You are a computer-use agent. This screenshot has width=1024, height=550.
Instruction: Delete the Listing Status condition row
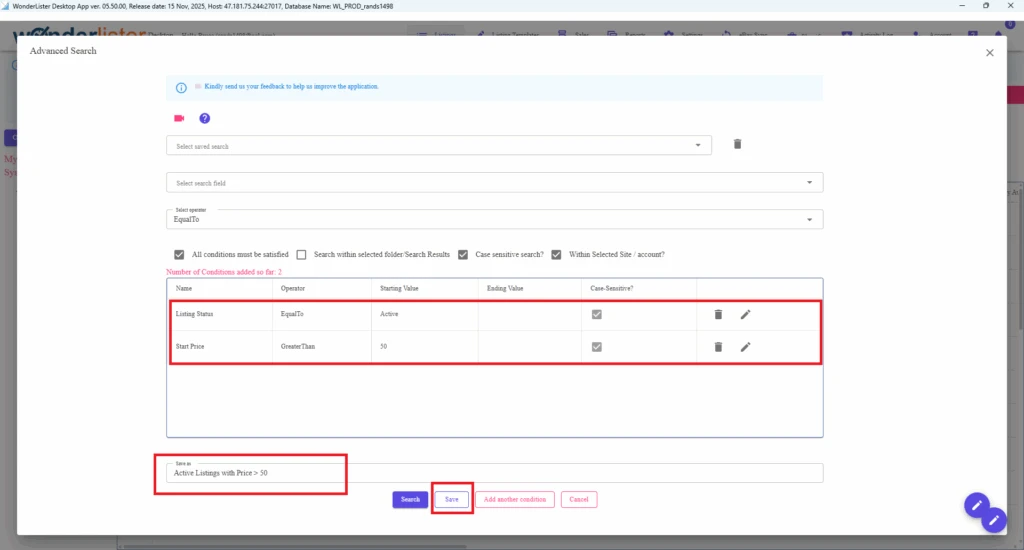(x=718, y=314)
